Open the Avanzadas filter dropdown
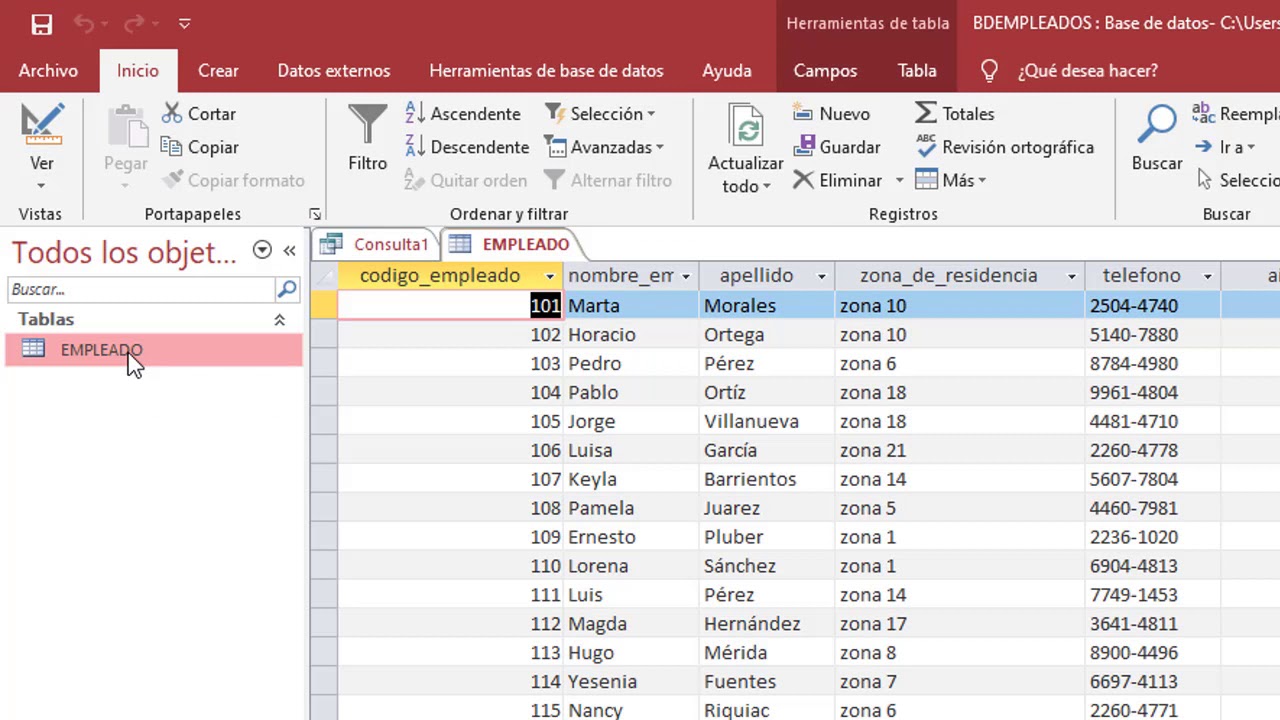1280x720 pixels. click(604, 147)
